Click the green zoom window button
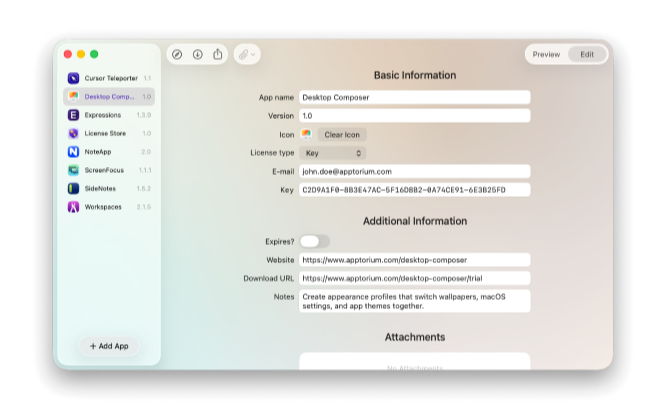Screen dimensions: 655x406 tap(94, 54)
